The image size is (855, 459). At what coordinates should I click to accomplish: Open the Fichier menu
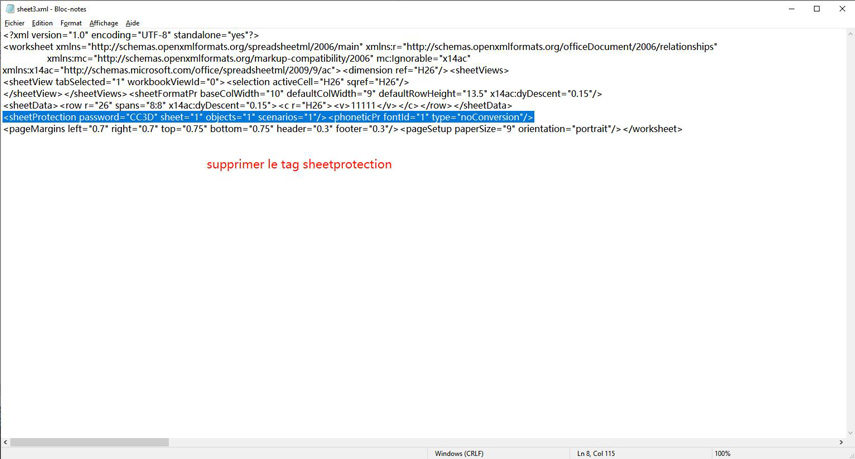point(14,22)
